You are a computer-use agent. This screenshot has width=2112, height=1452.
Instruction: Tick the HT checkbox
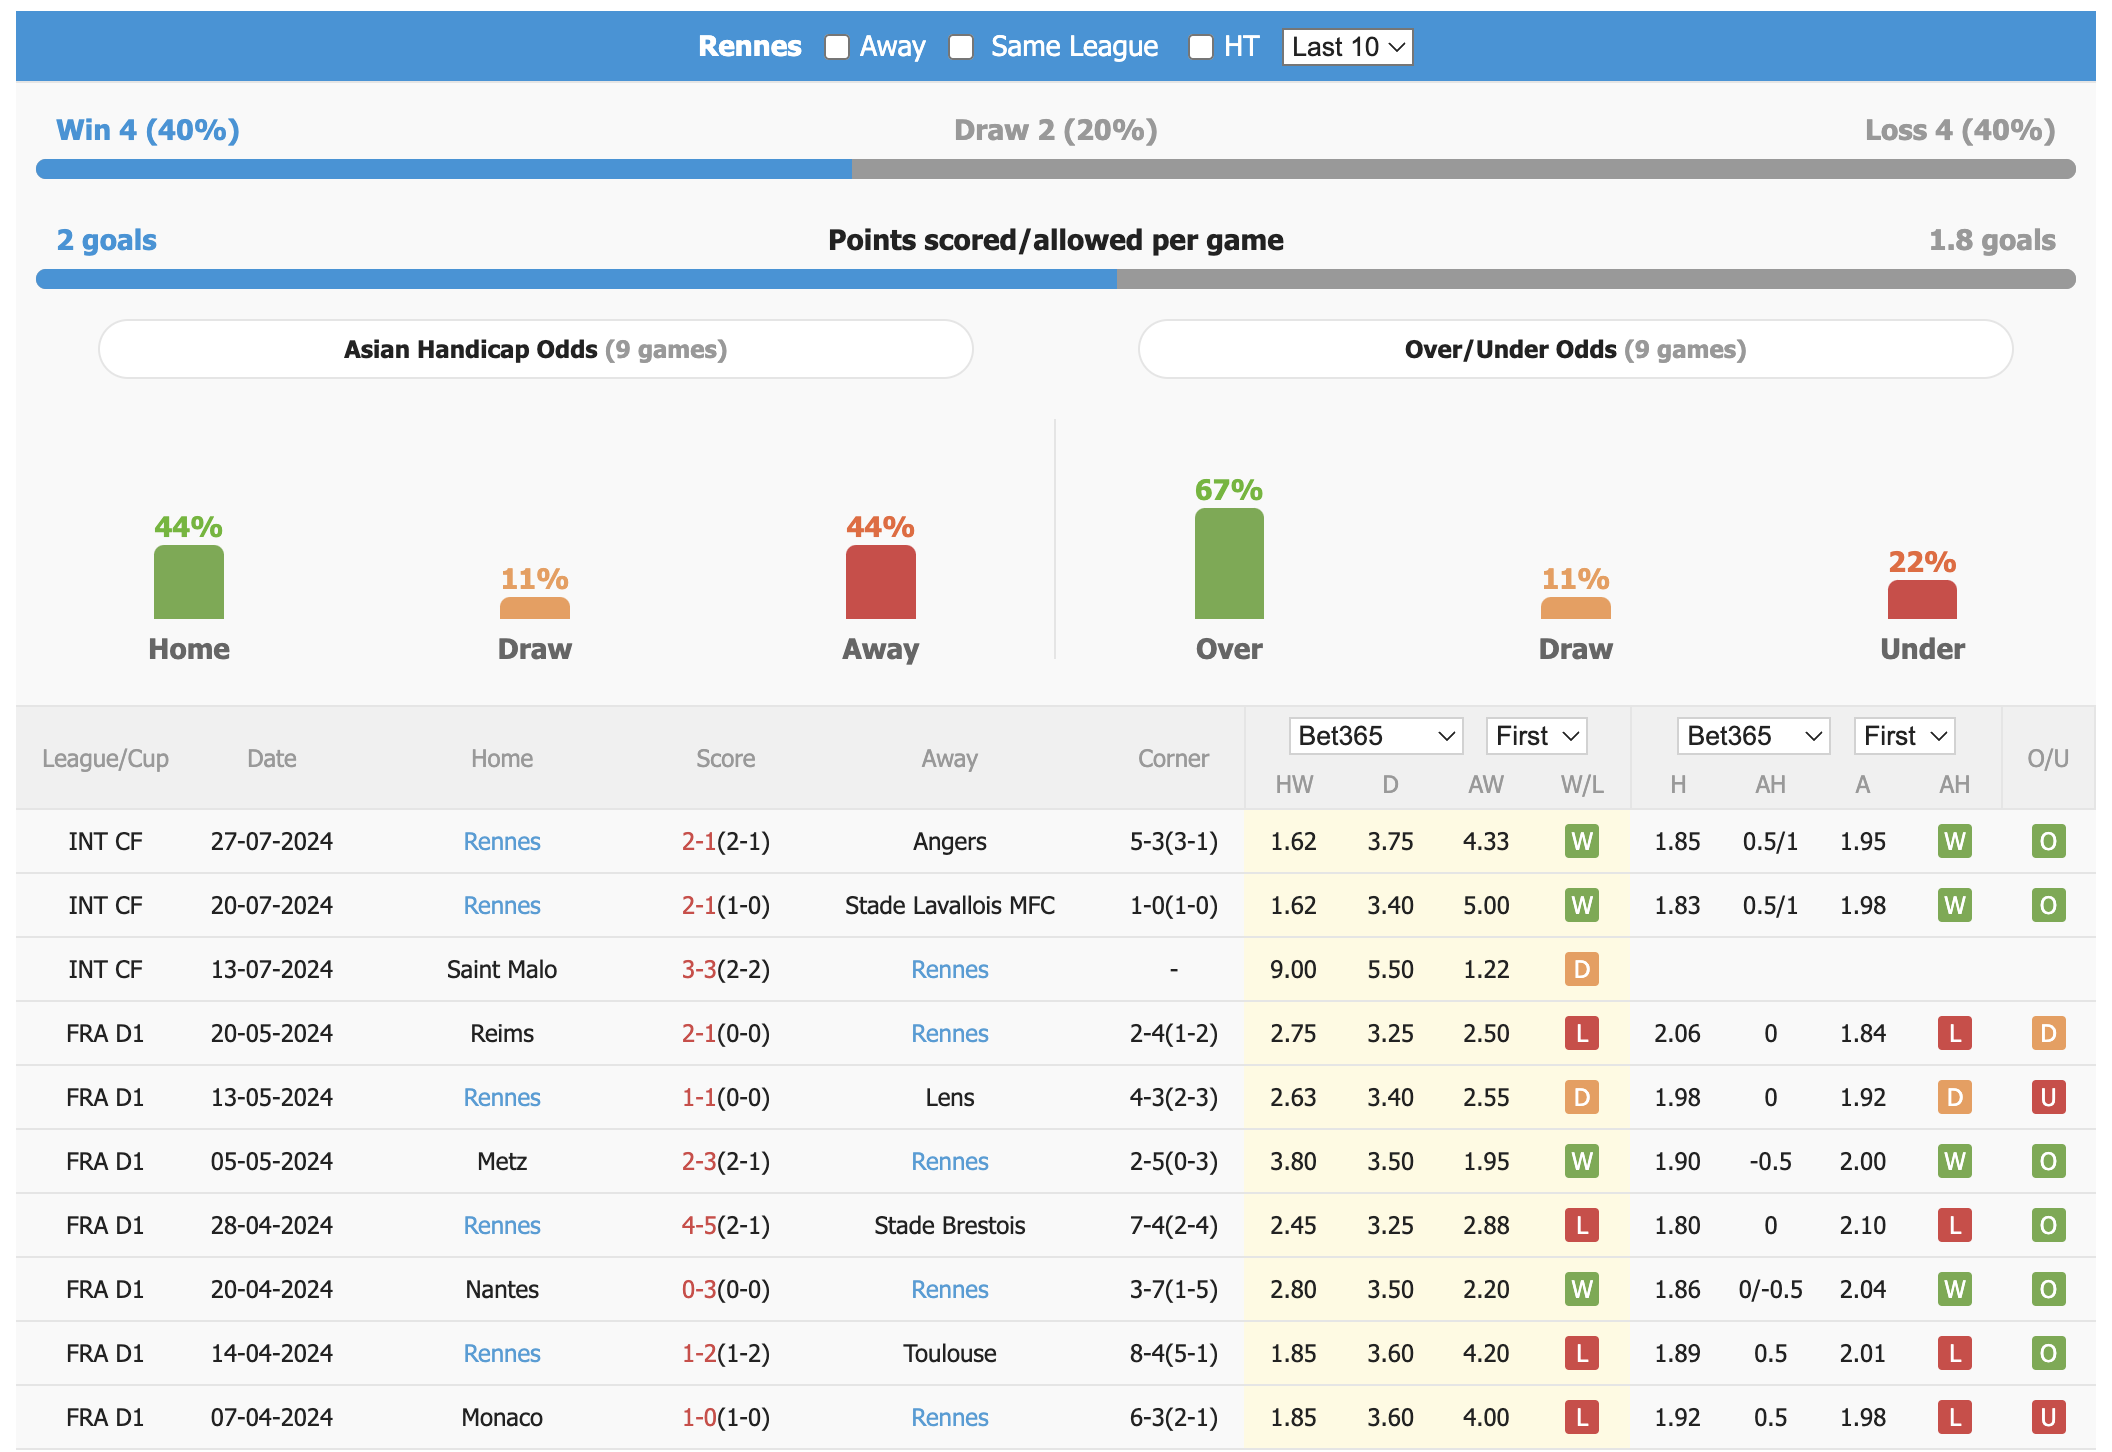coord(1201,47)
